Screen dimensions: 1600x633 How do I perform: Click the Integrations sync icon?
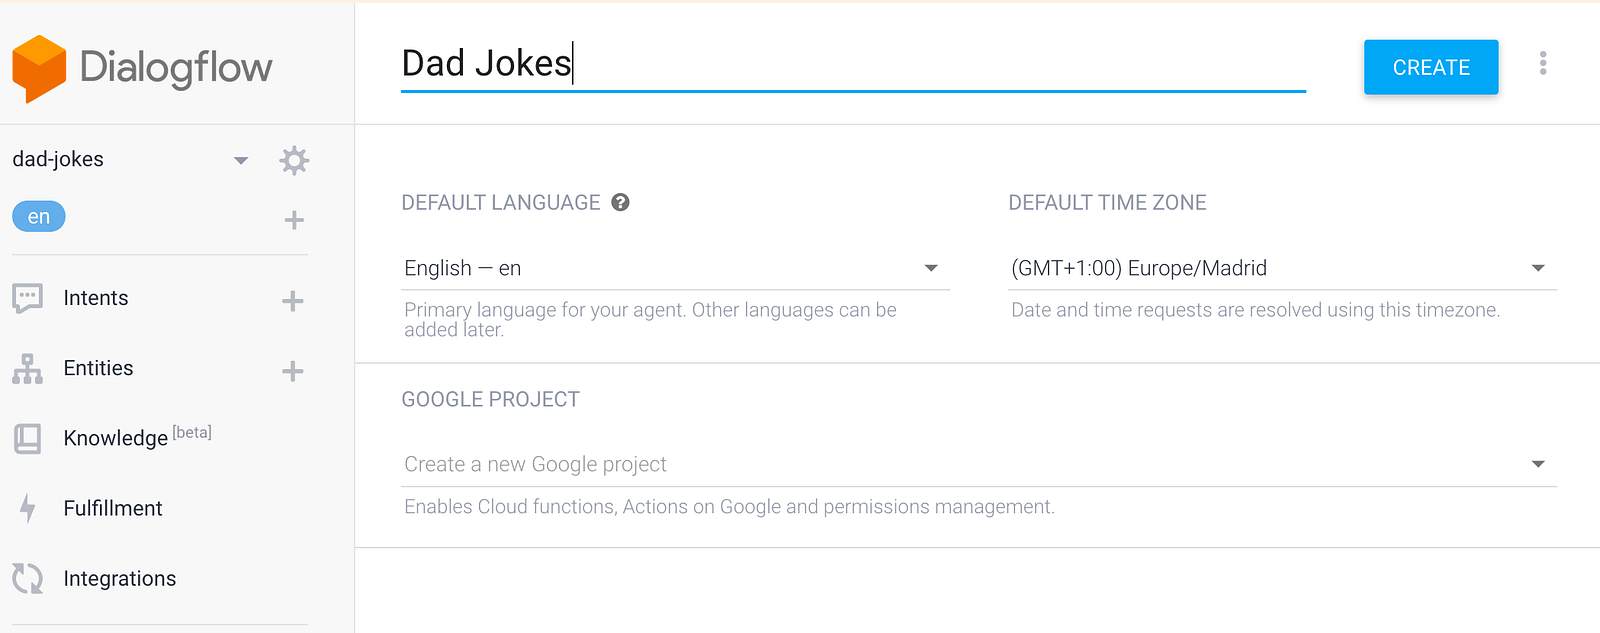(x=28, y=578)
